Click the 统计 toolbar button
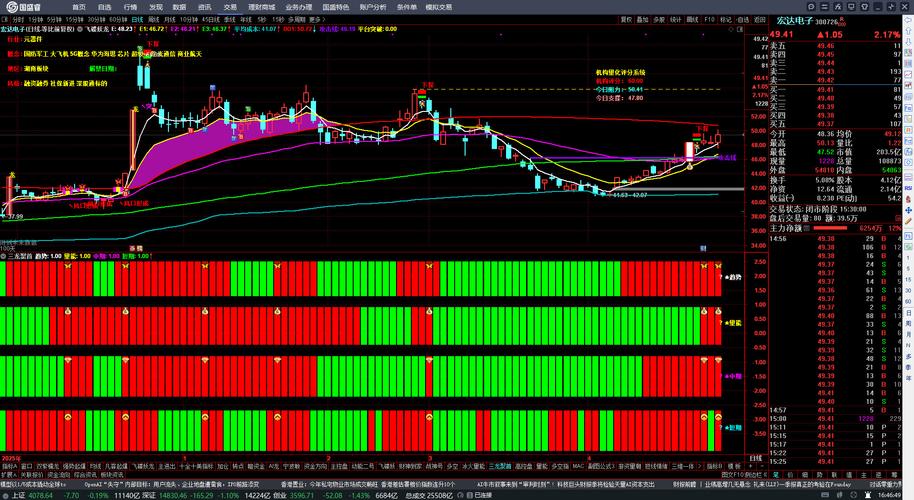Screen dimensions: 914x500 pos(676,19)
